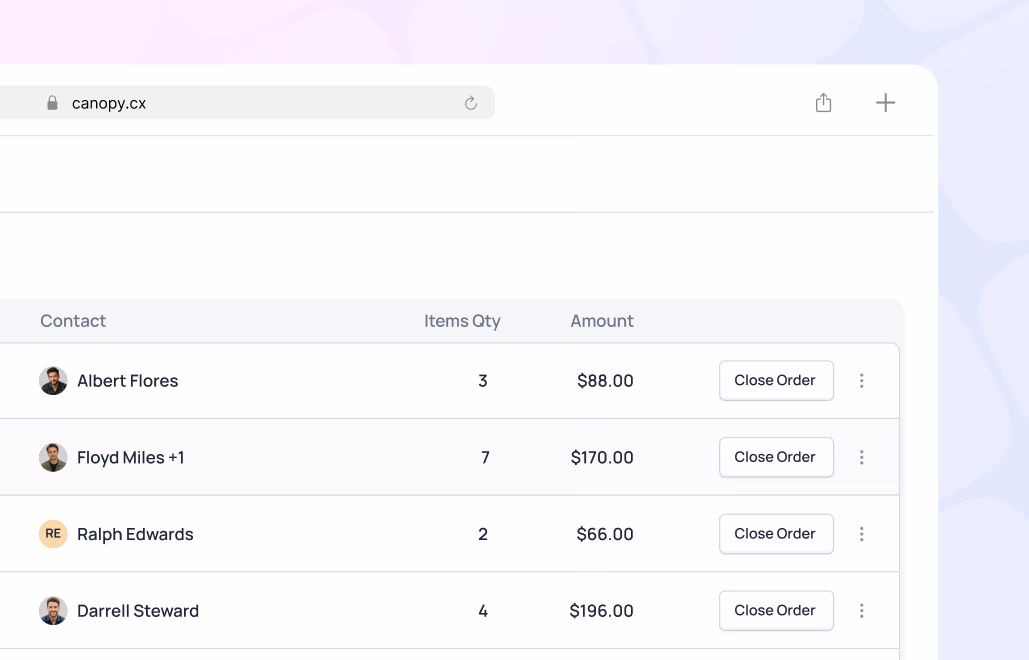The image size is (1029, 660).
Task: Click the $66.00 amount cell
Action: click(x=605, y=535)
